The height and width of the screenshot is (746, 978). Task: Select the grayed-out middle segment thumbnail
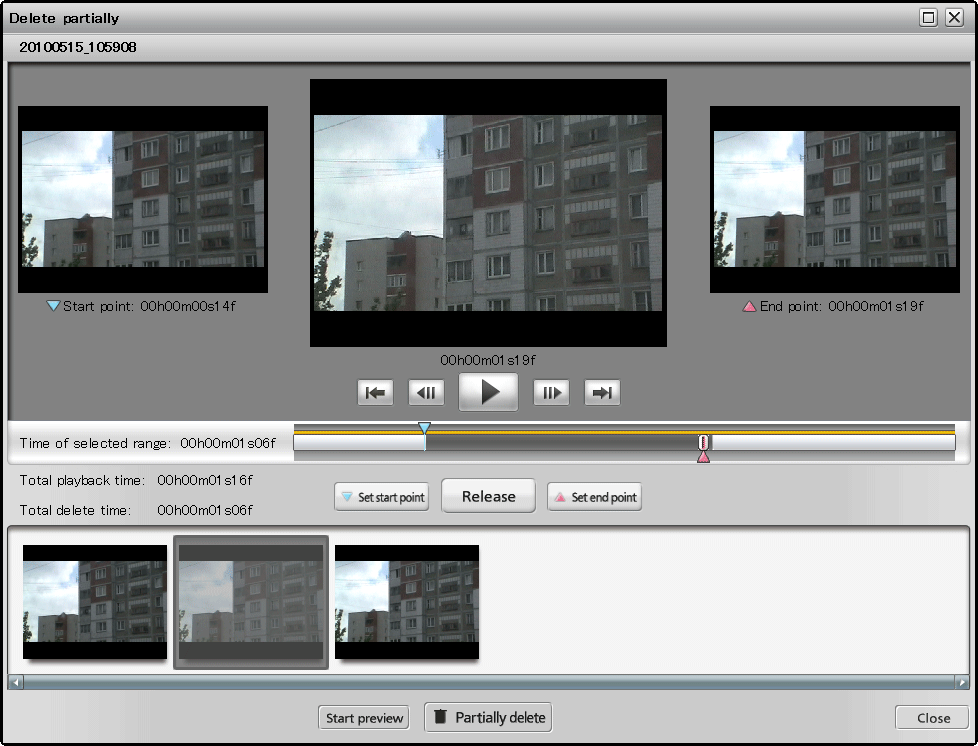(251, 602)
